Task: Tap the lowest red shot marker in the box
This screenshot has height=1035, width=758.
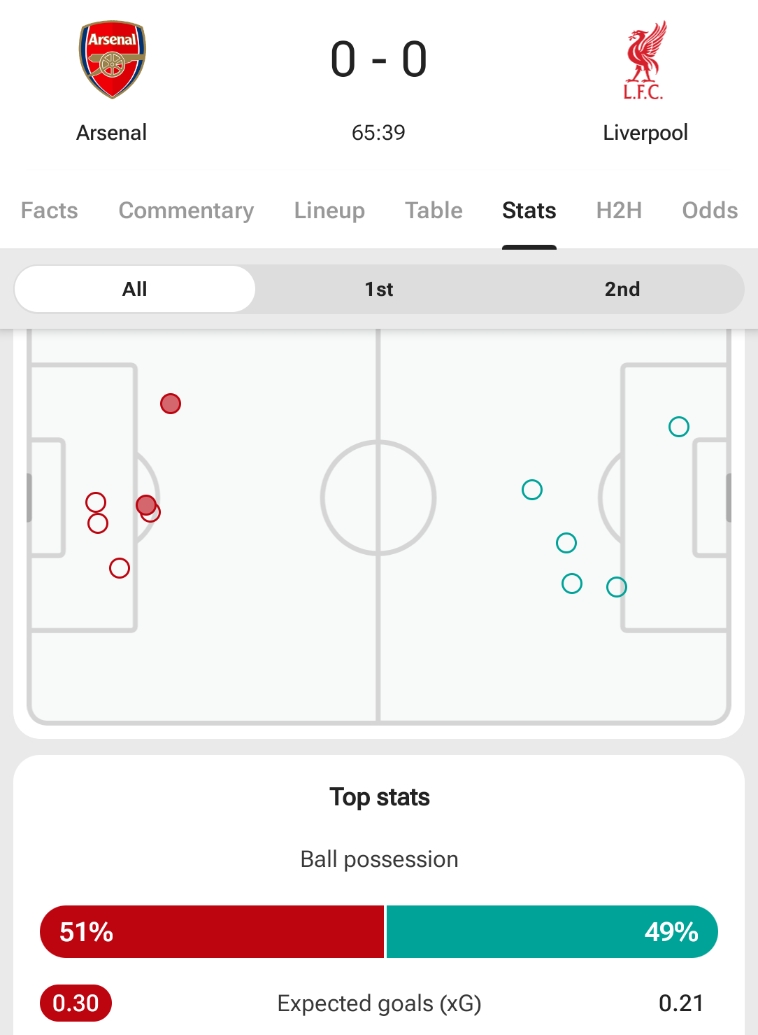Action: (x=119, y=568)
